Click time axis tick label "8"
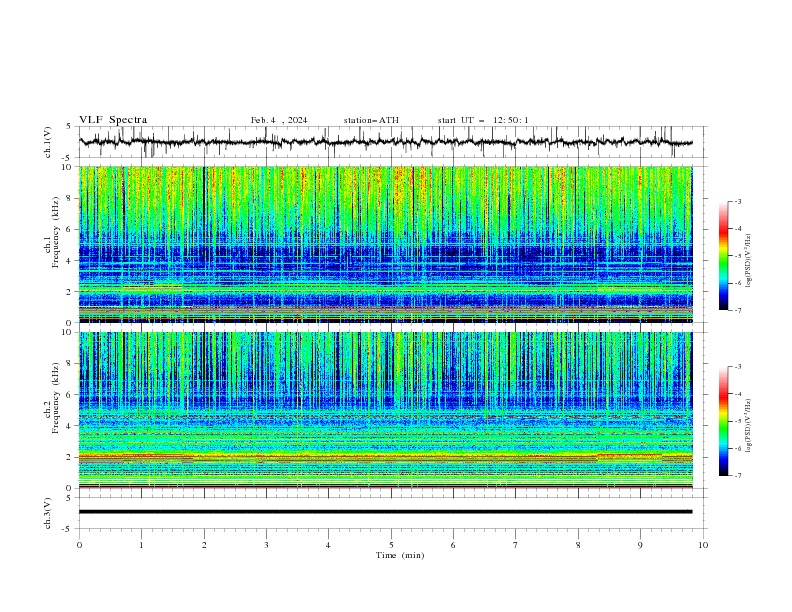 [x=578, y=545]
